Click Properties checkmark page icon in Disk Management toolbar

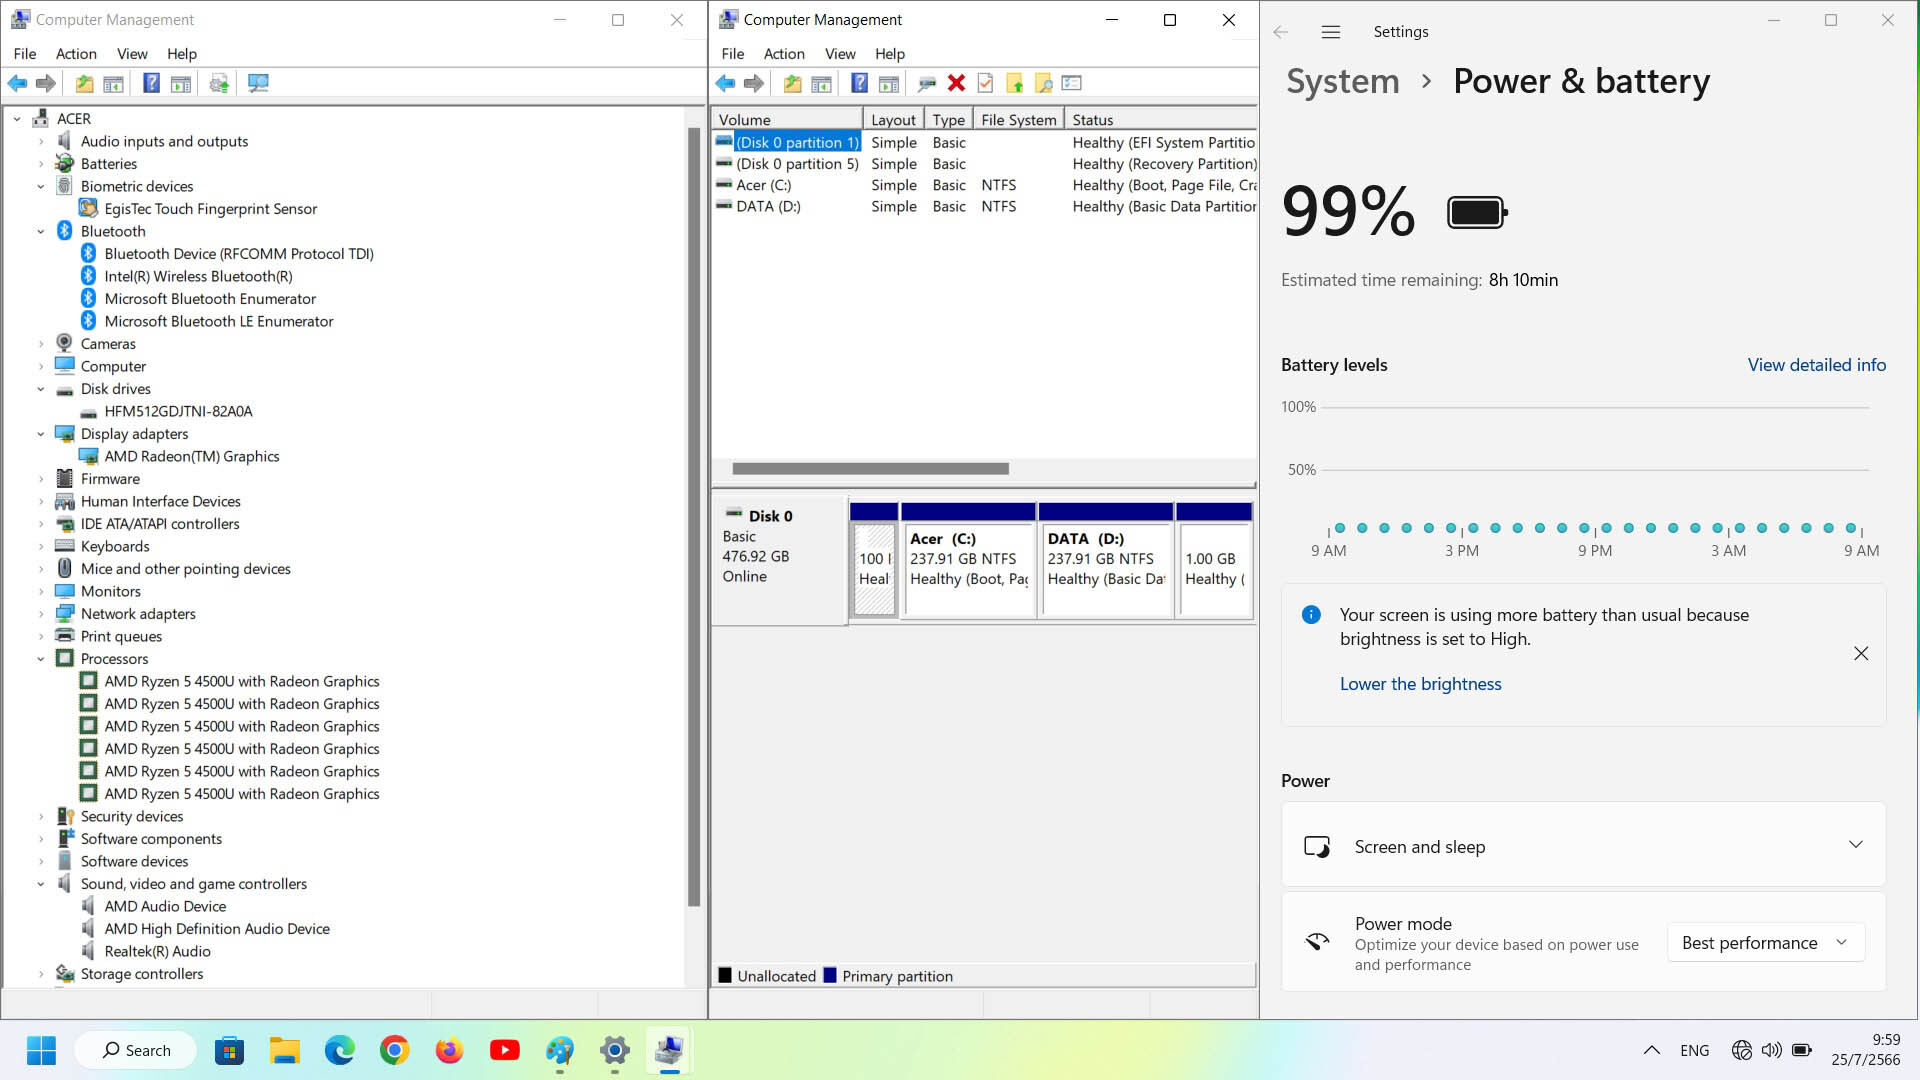pyautogui.click(x=985, y=84)
